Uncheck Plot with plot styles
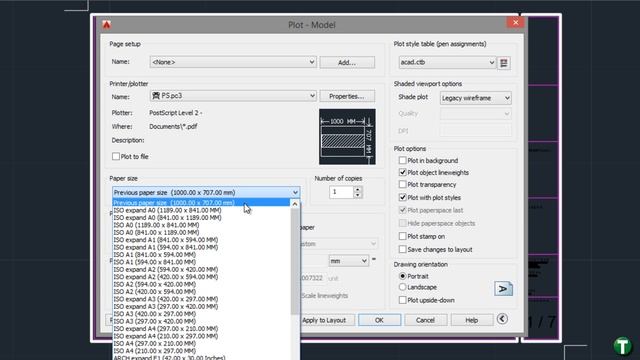 402,198
